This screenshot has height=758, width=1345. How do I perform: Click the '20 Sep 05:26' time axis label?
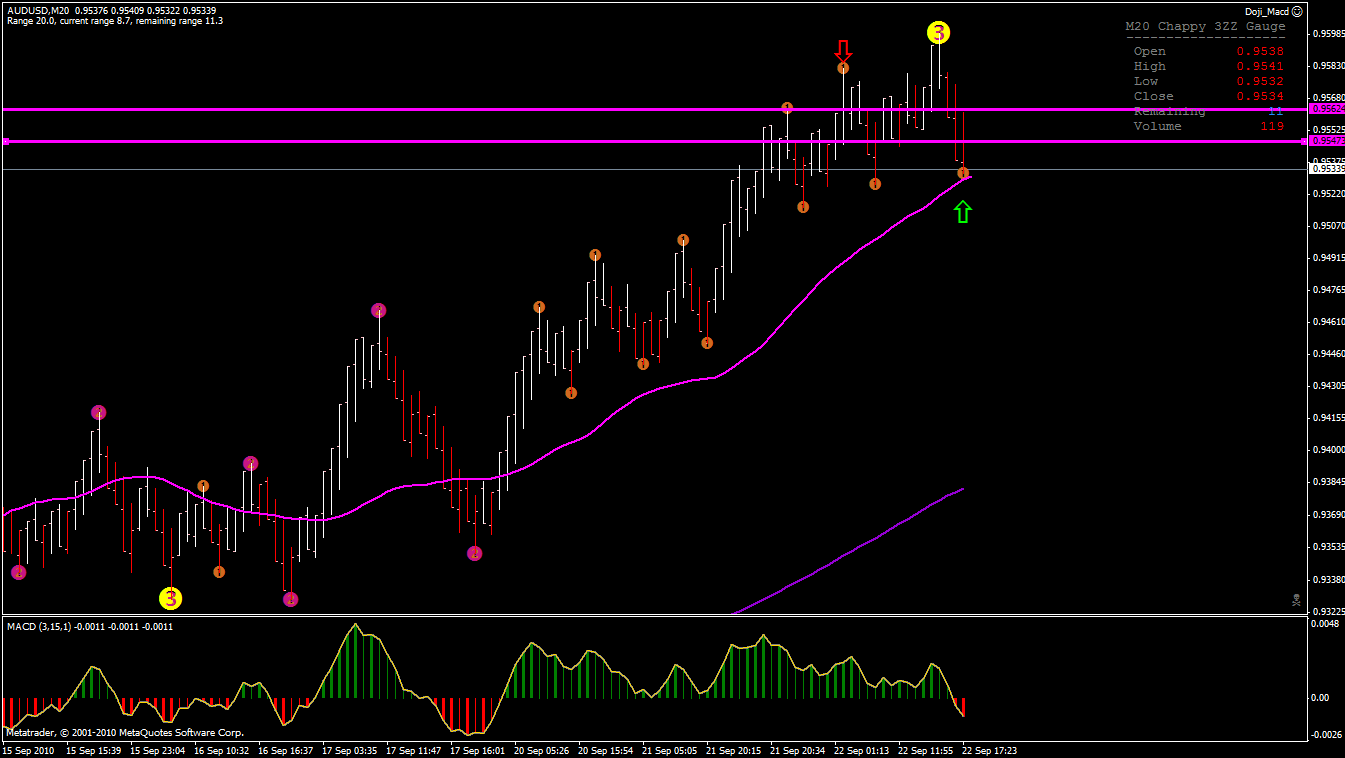(x=542, y=750)
